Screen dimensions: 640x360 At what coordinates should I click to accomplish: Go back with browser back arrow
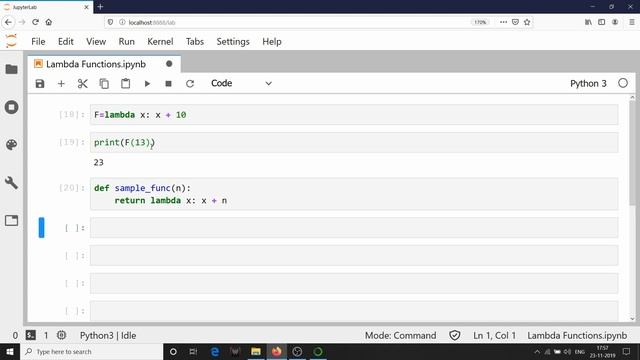(x=9, y=22)
